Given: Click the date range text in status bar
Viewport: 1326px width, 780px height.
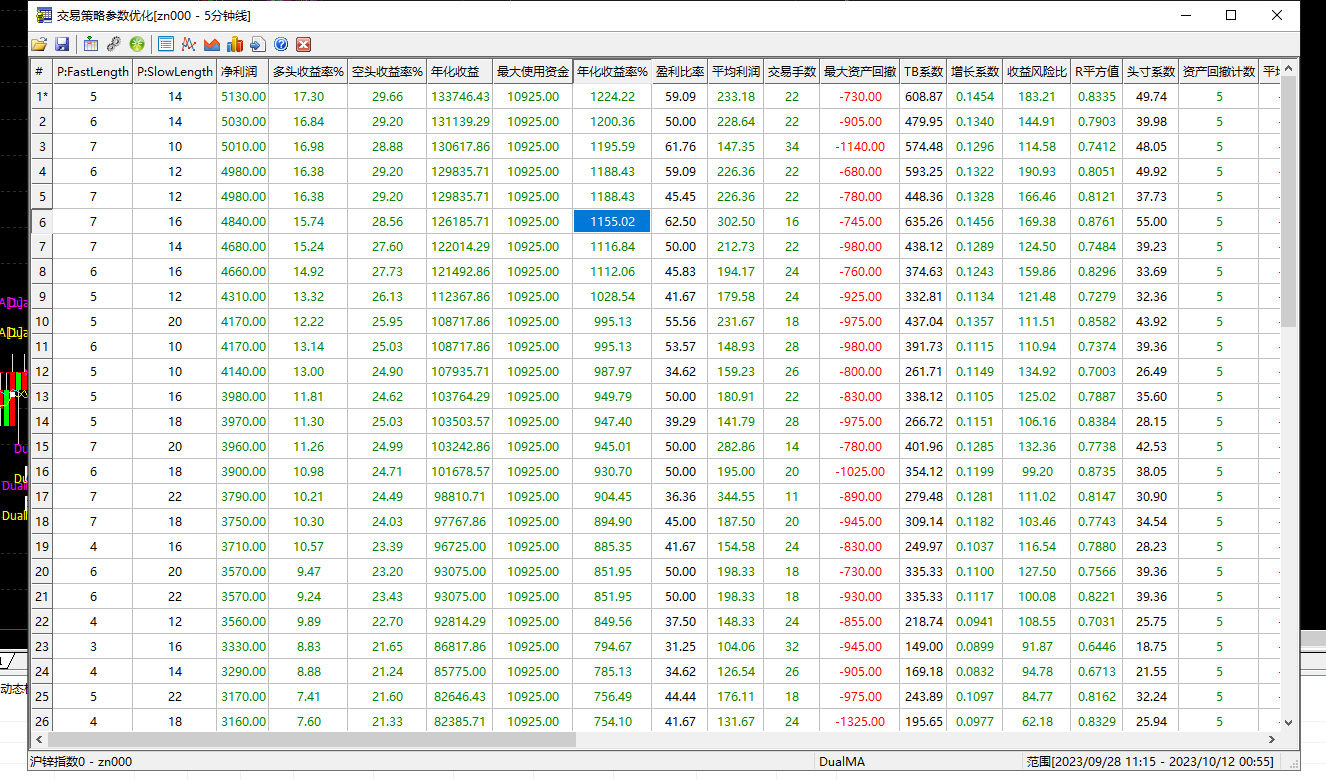Looking at the screenshot, I should click(1149, 762).
